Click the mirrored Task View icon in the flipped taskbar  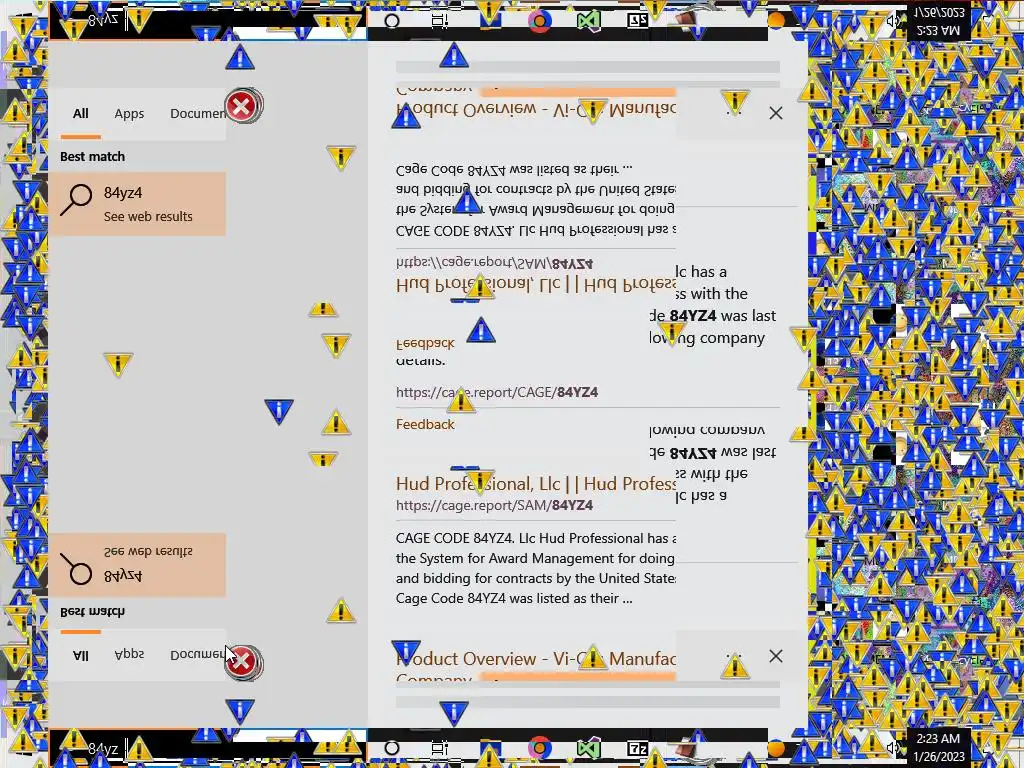pos(440,21)
